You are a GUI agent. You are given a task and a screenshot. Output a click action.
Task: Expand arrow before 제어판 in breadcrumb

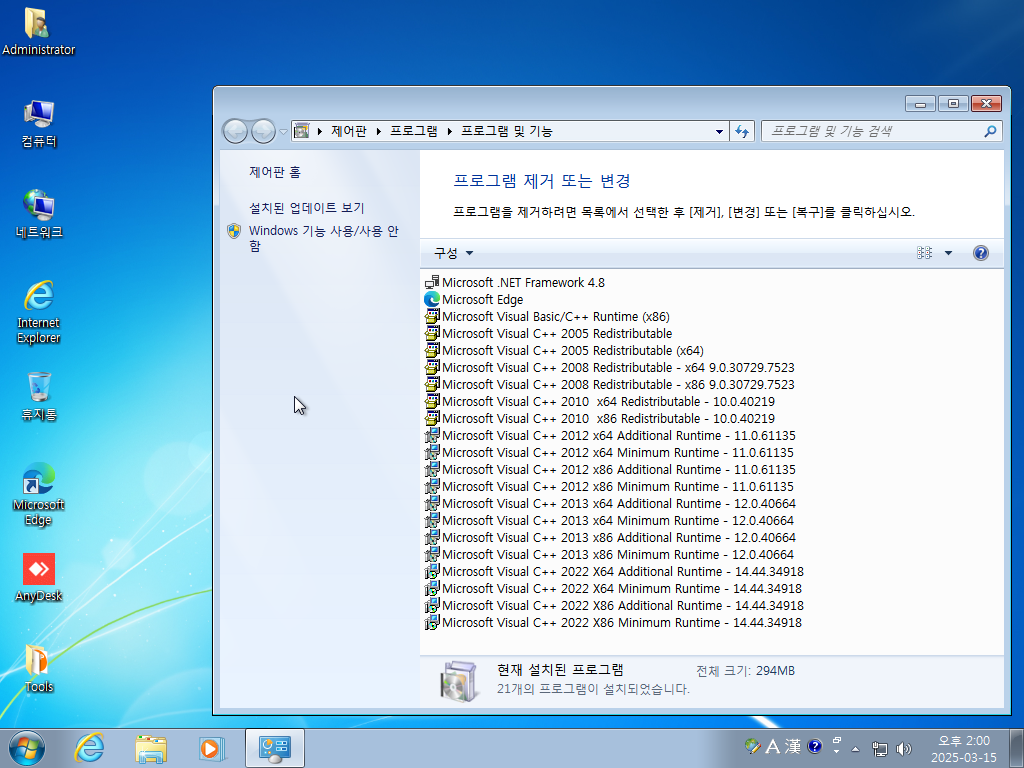319,131
